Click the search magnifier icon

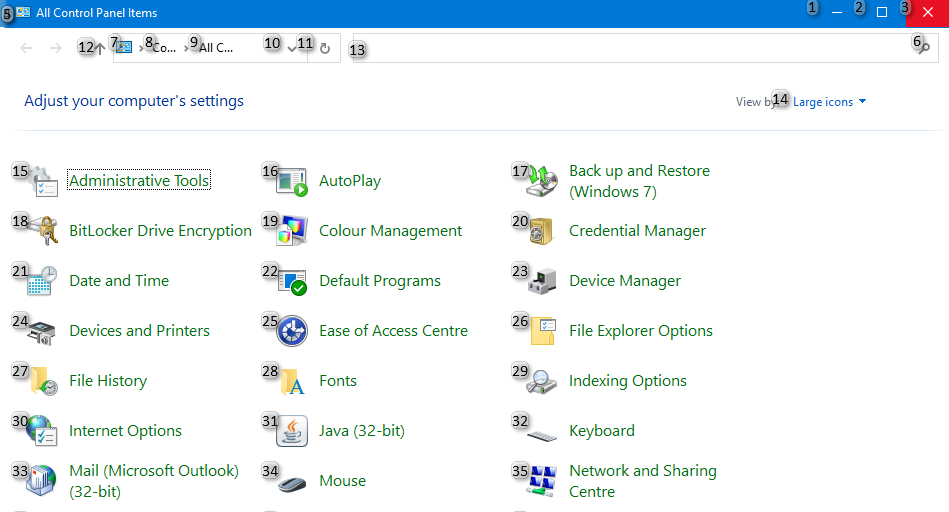(x=924, y=48)
